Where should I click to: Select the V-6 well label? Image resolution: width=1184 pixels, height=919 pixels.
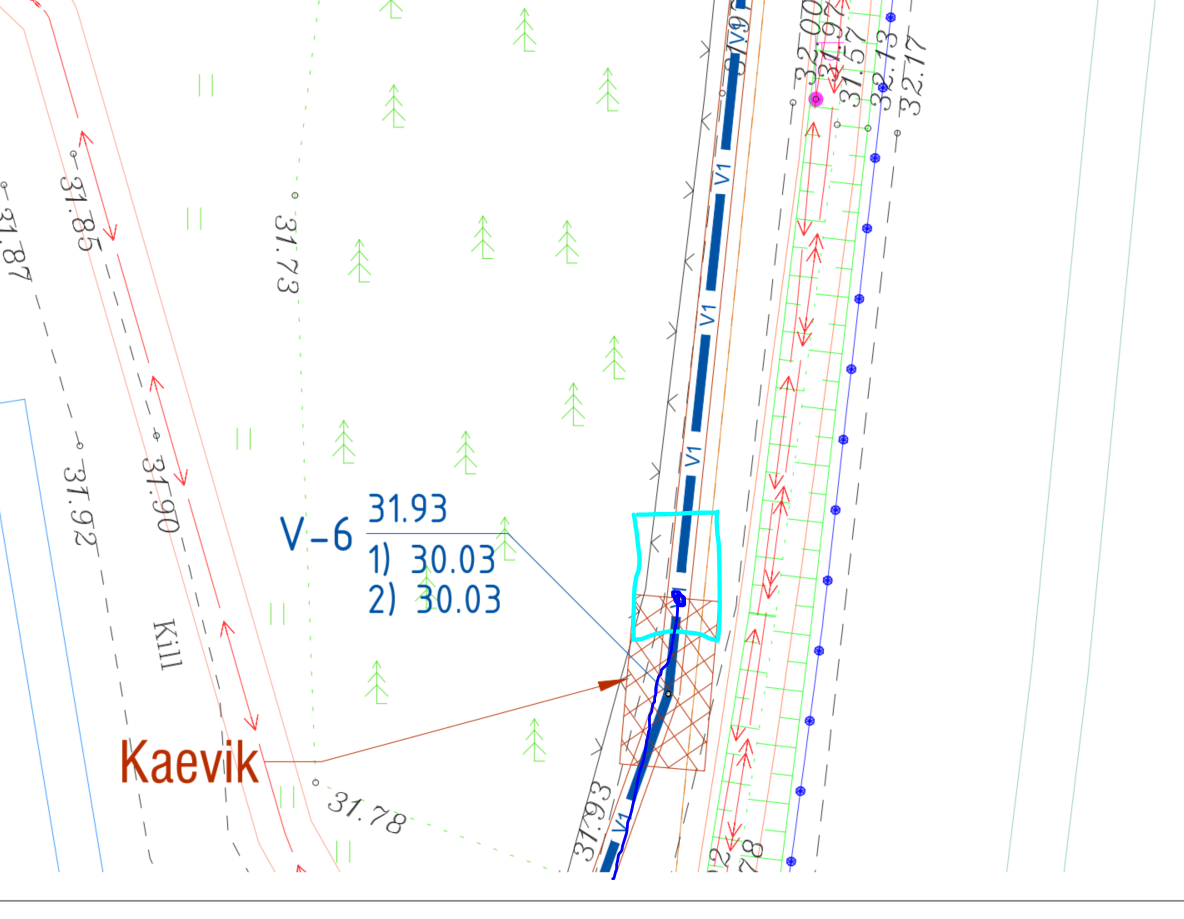click(316, 535)
